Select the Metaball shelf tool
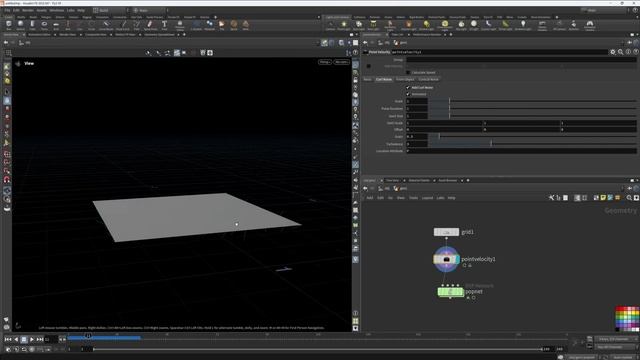Image resolution: width=640 pixels, height=360 pixels. tap(209, 25)
